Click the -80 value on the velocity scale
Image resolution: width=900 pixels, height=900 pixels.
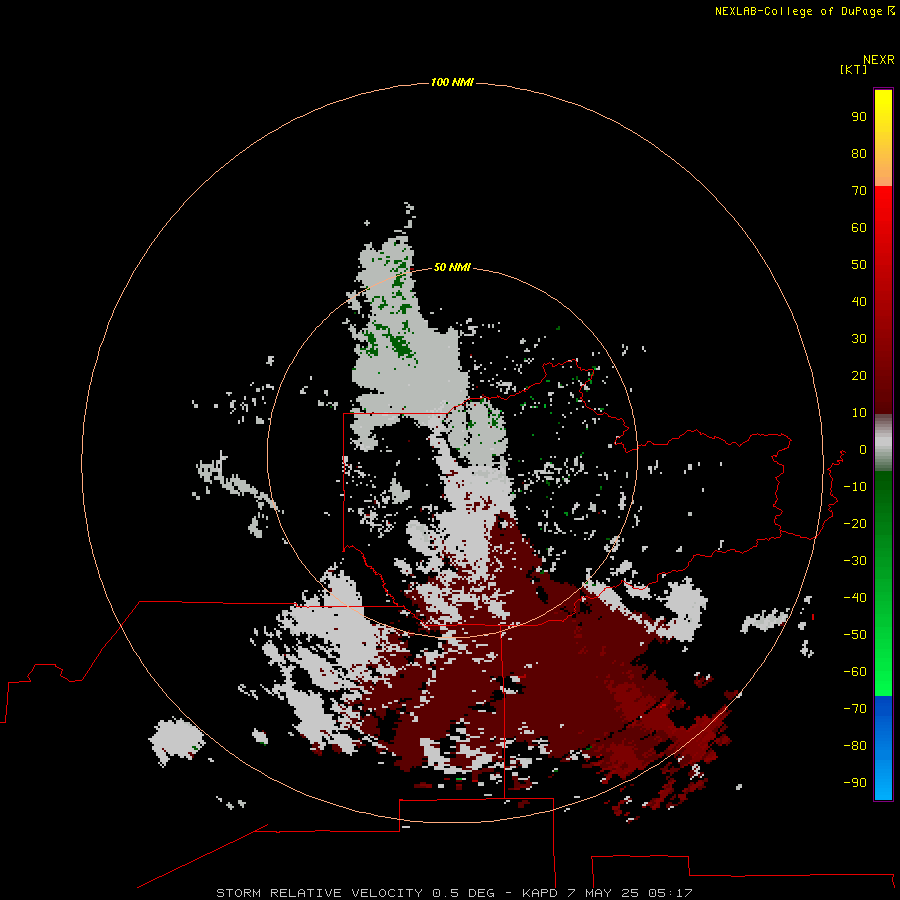[855, 746]
